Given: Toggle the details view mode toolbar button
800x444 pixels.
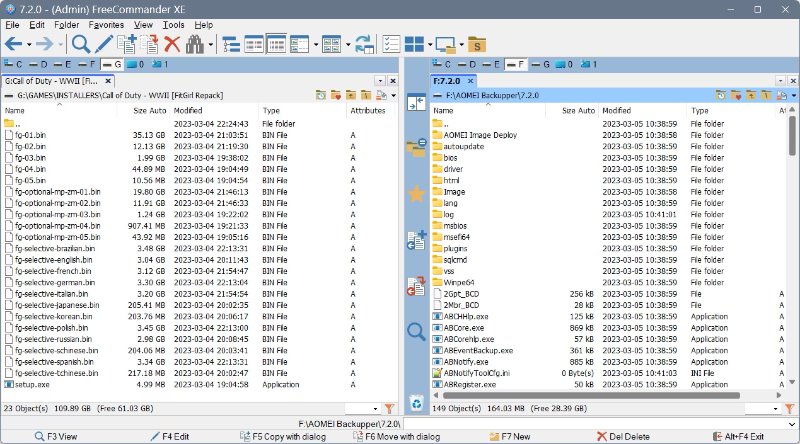Looking at the screenshot, I should click(x=276, y=44).
